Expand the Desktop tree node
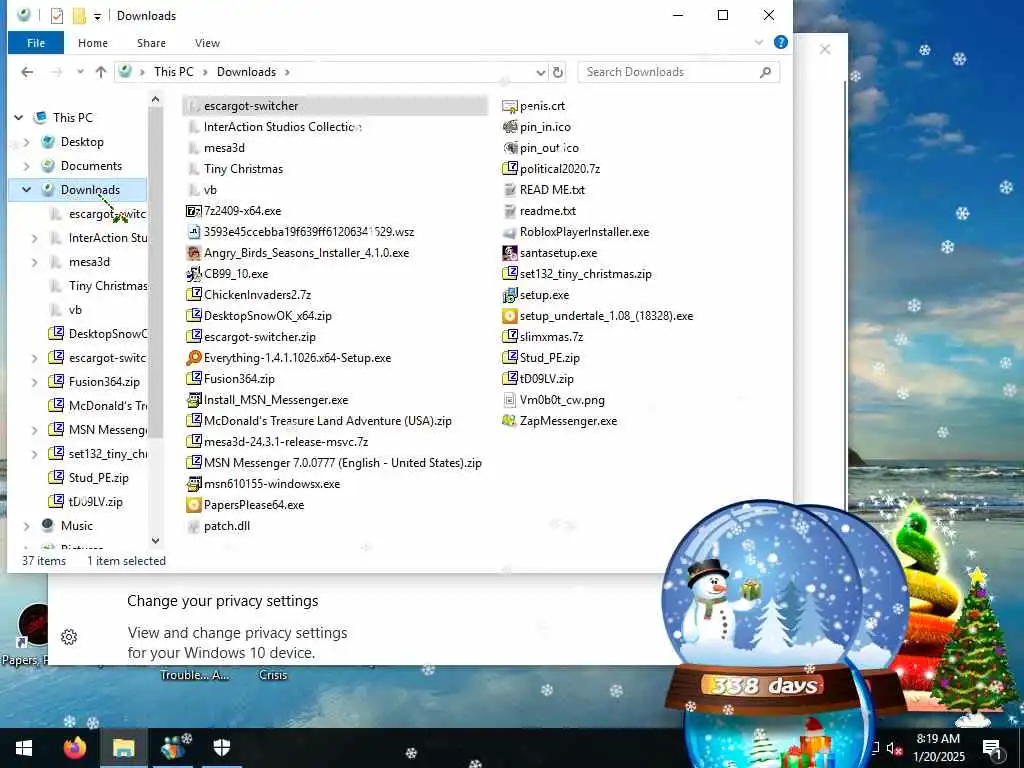This screenshot has width=1024, height=768. tap(27, 142)
